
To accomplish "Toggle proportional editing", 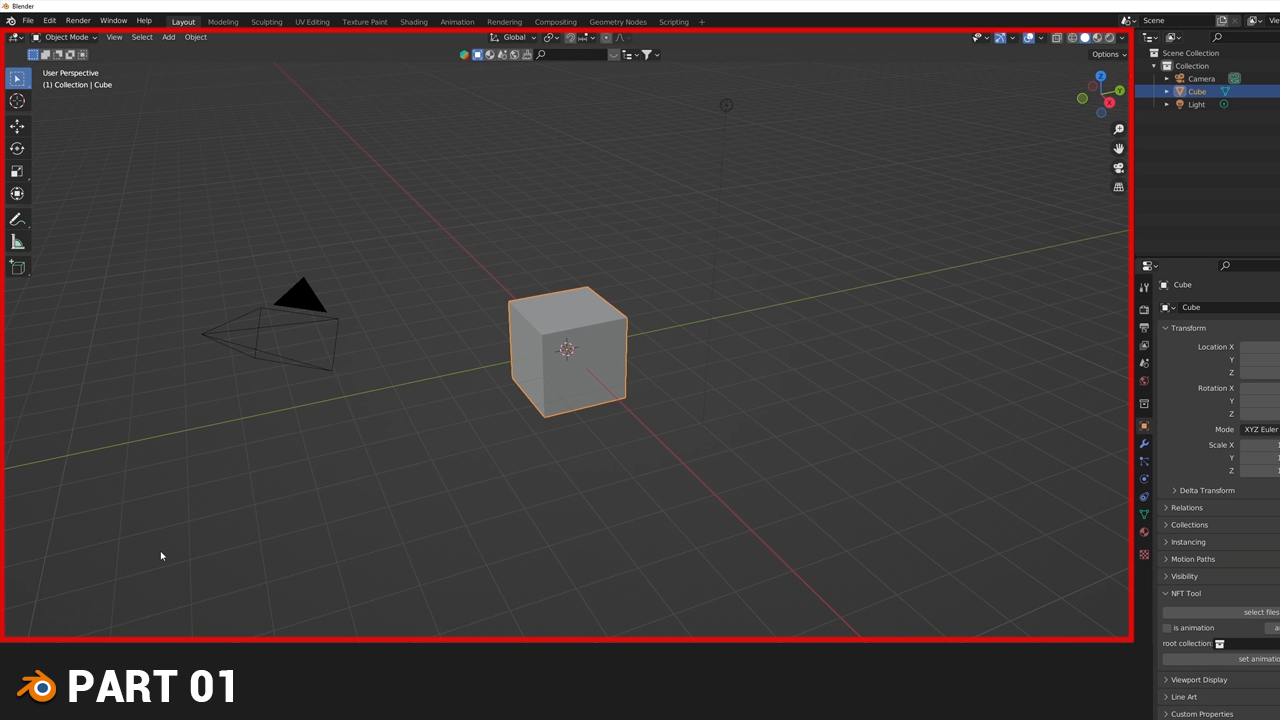I will [606, 38].
